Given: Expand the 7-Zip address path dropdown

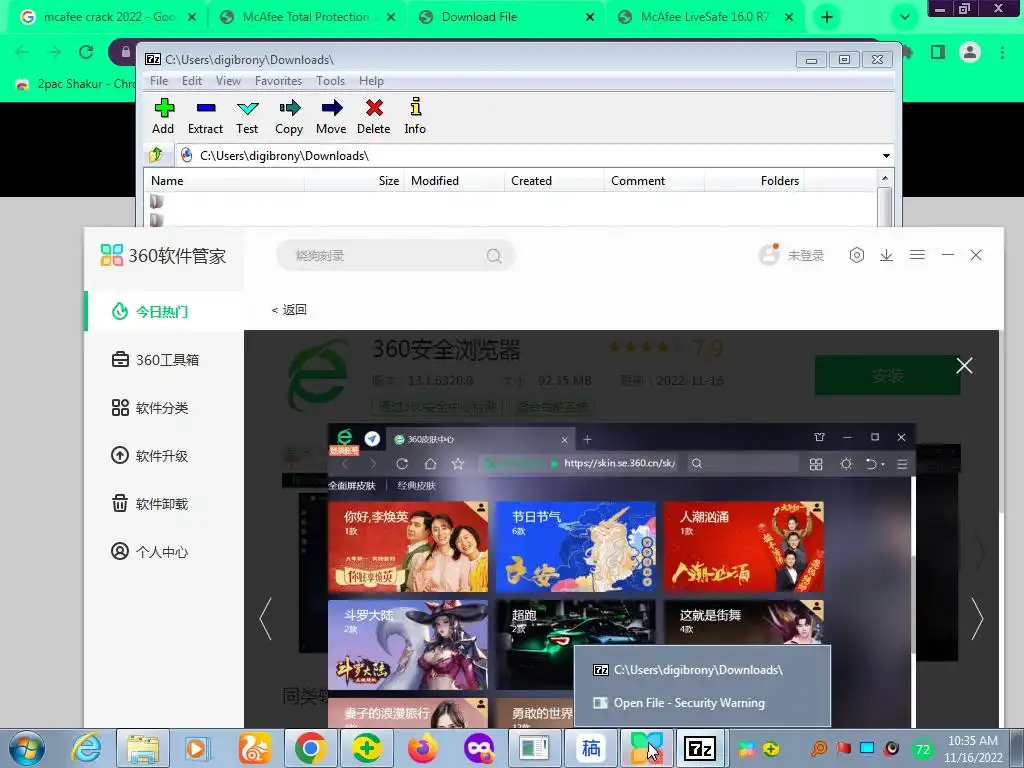Looking at the screenshot, I should coord(886,156).
